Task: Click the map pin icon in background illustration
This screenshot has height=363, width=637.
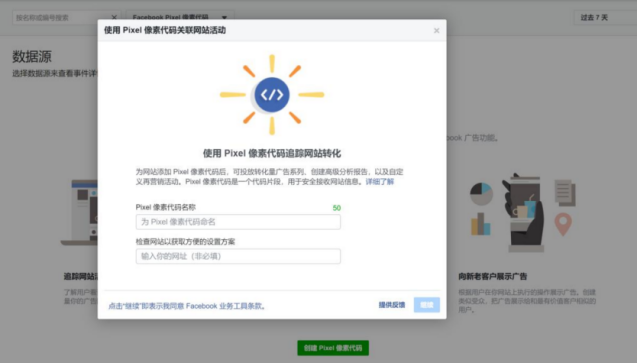Action: (x=563, y=224)
